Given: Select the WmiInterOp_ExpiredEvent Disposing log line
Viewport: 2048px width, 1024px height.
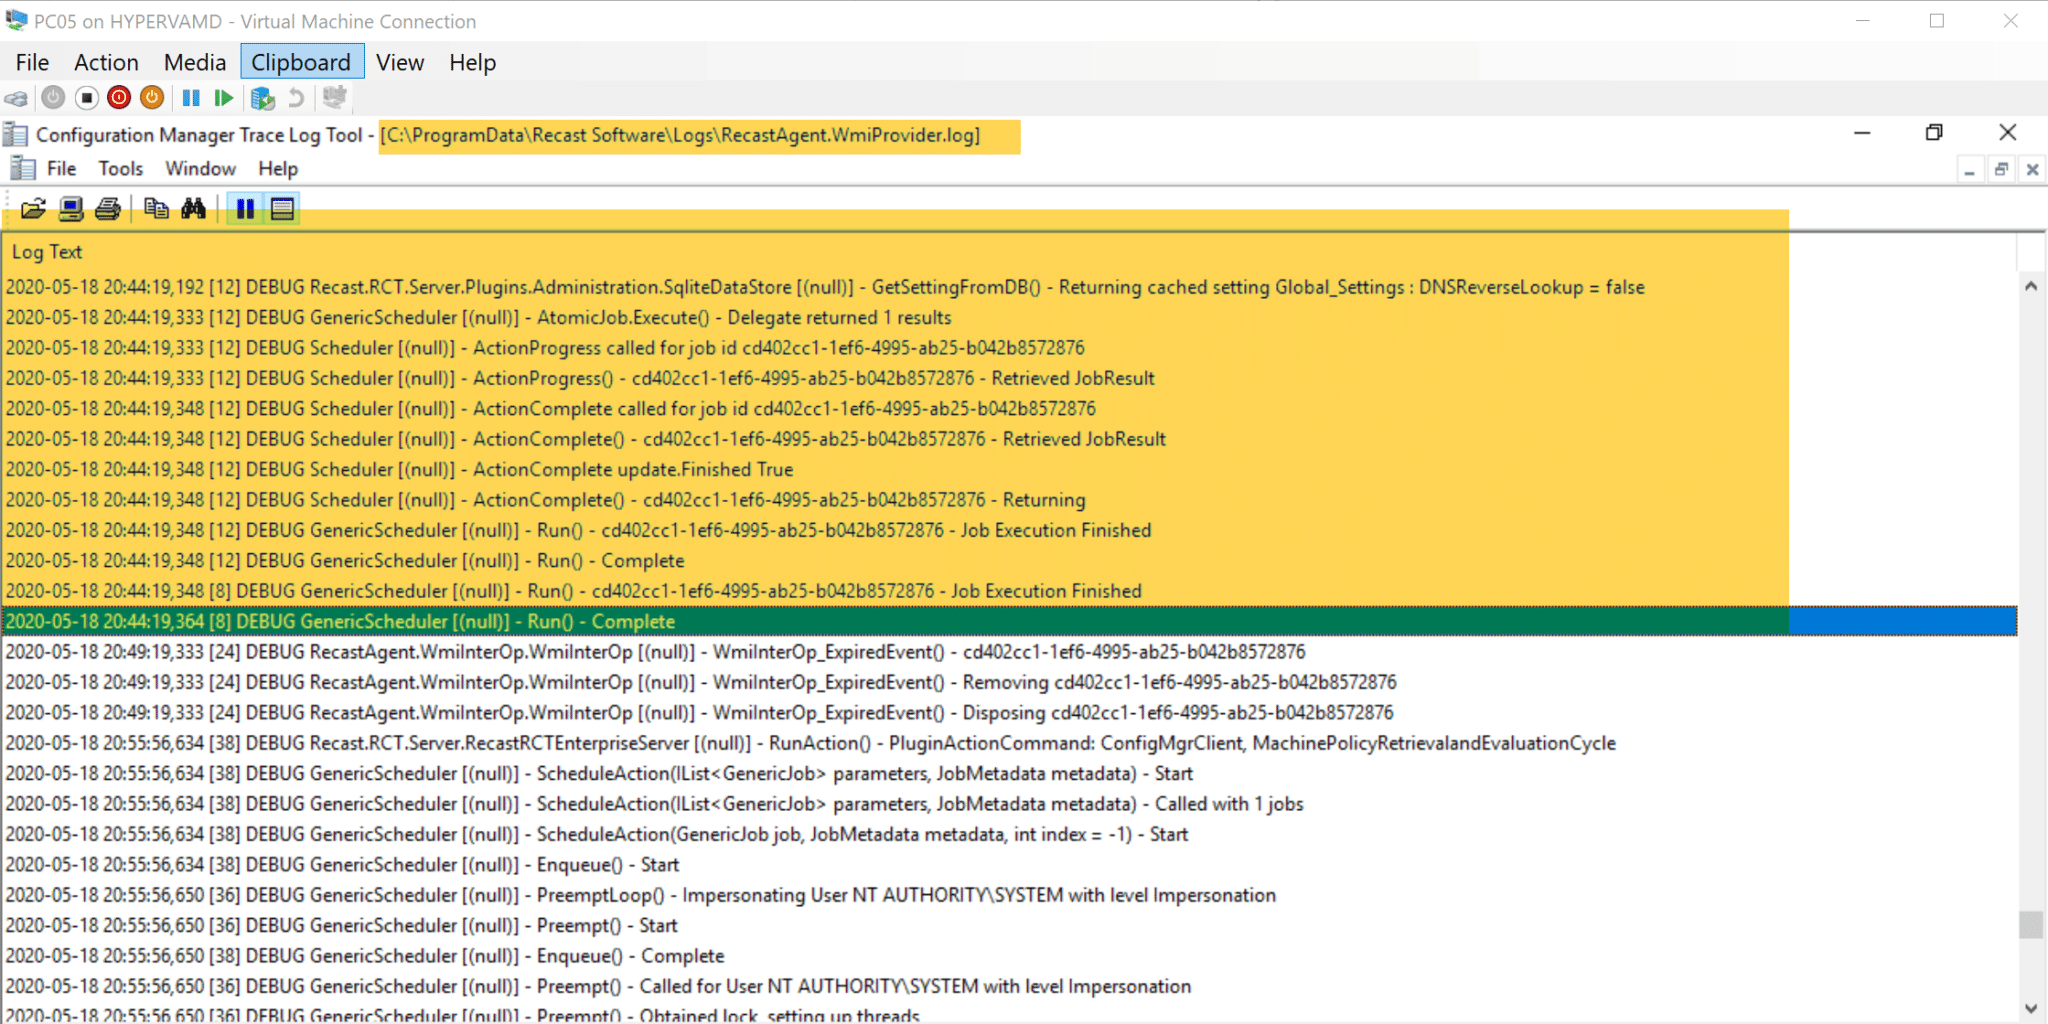Looking at the screenshot, I should [x=700, y=713].
